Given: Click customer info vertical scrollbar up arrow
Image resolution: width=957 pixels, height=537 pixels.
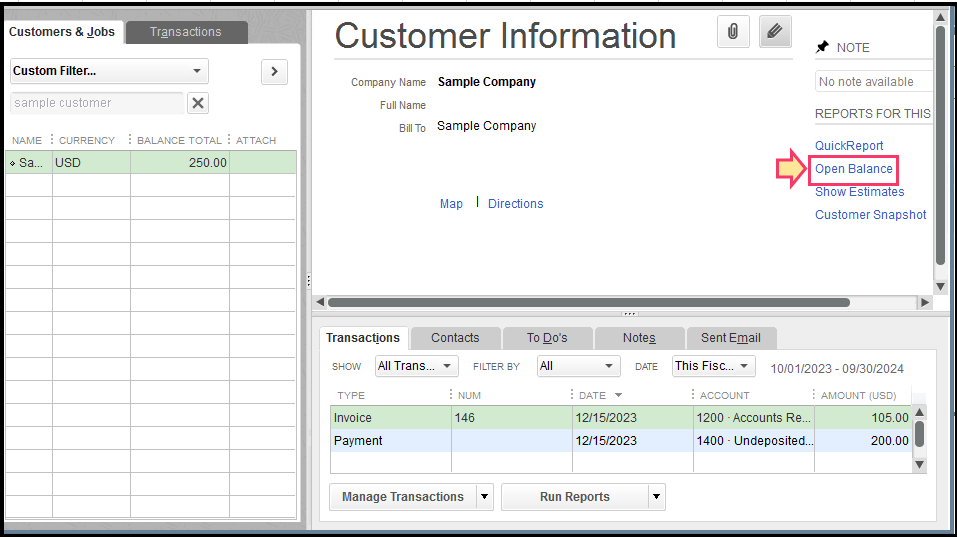Looking at the screenshot, I should tap(941, 17).
